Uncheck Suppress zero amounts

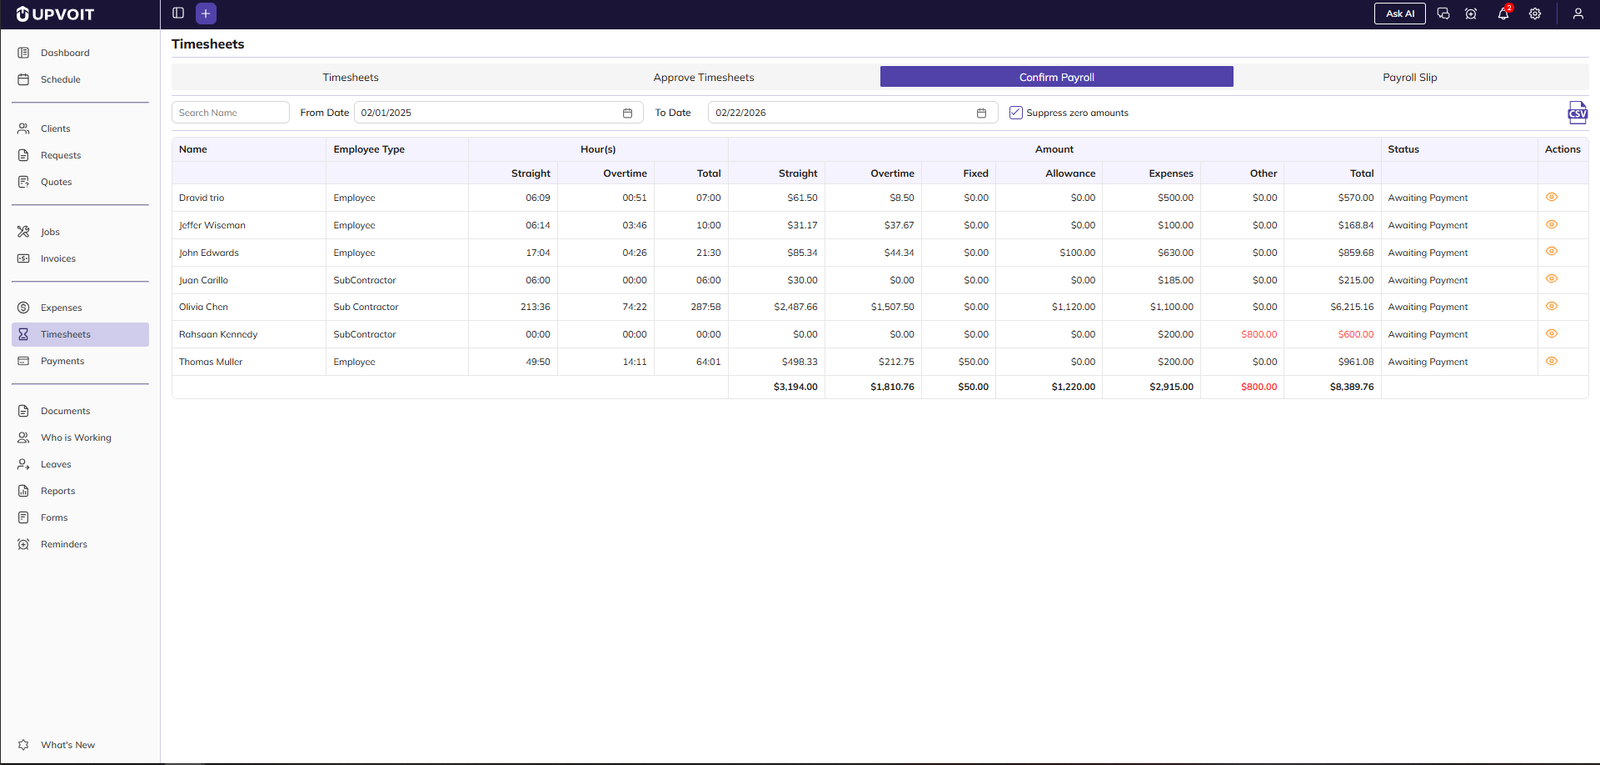tap(1016, 113)
